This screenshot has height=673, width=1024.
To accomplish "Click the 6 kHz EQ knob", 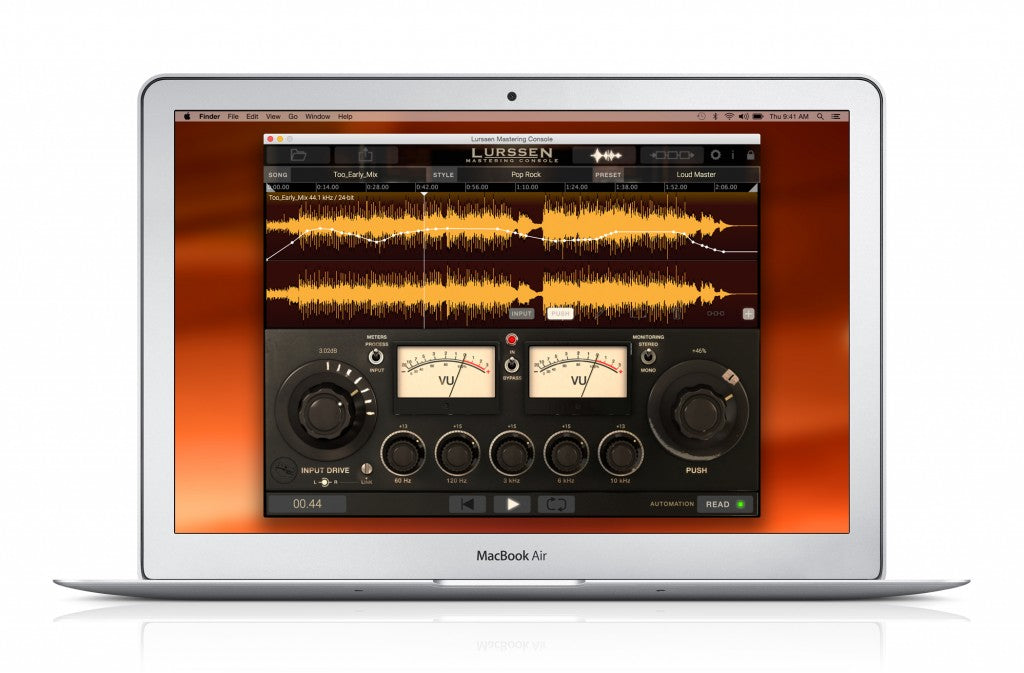I will [x=566, y=454].
